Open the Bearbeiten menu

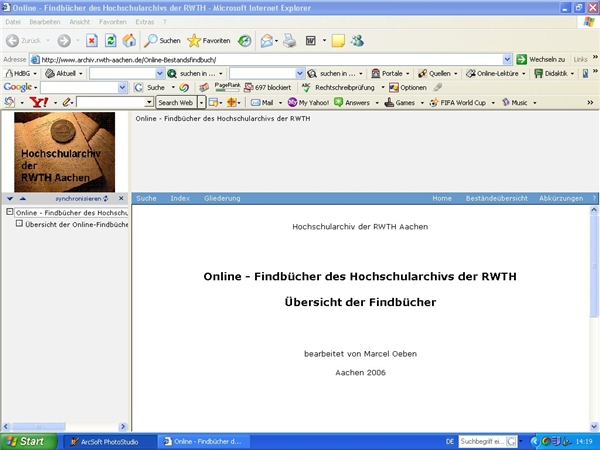pyautogui.click(x=45, y=22)
